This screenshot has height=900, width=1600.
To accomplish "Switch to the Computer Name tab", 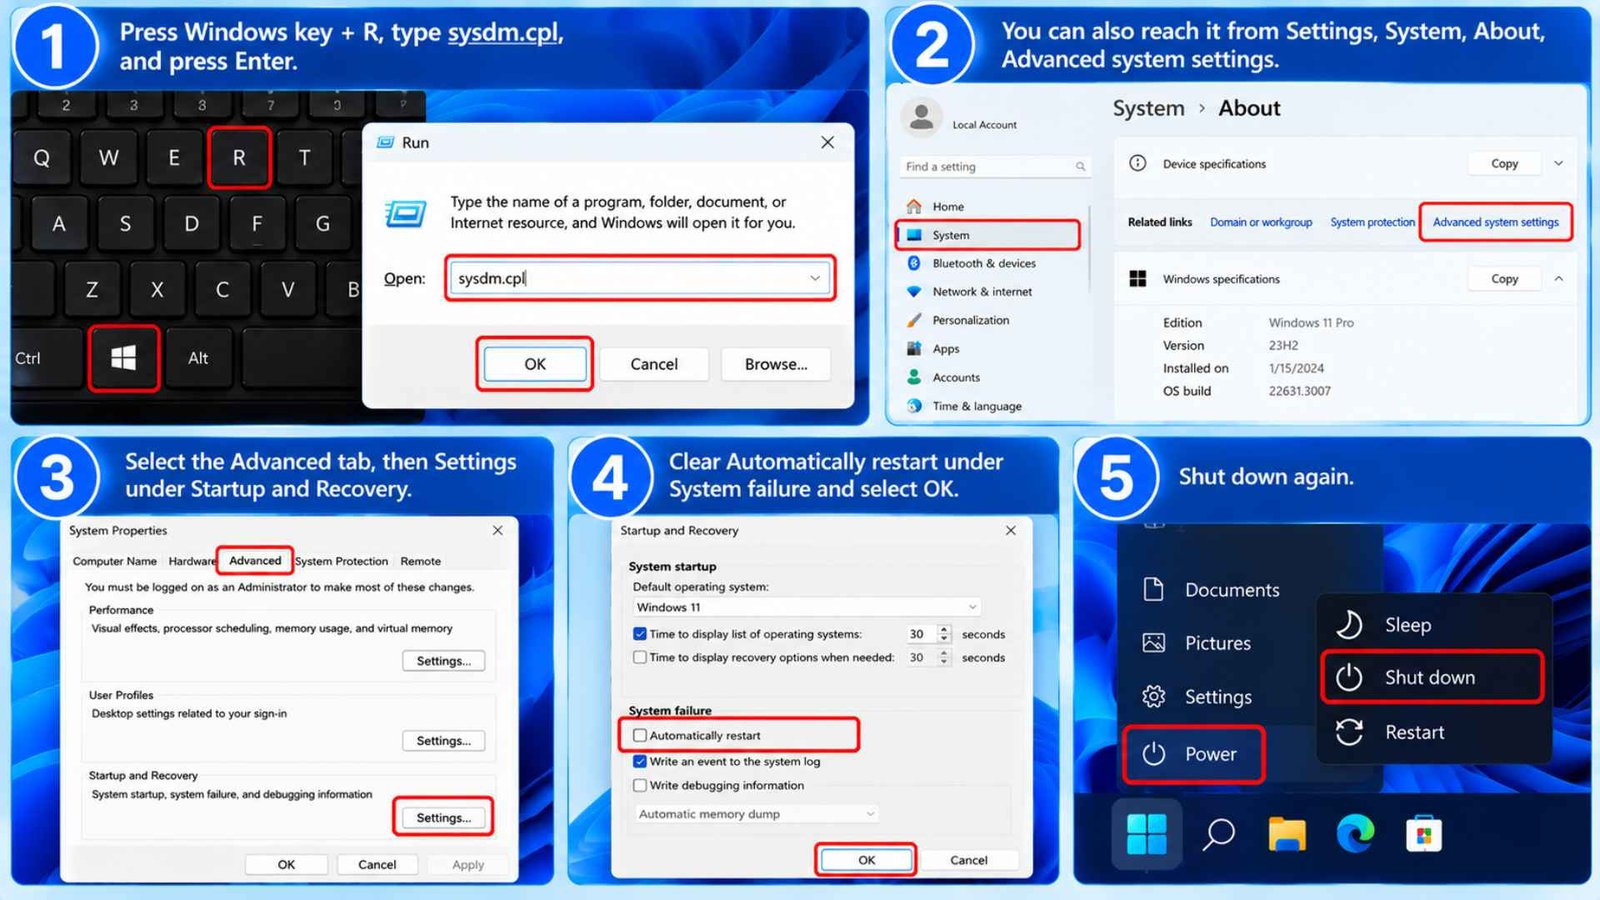I will point(114,562).
